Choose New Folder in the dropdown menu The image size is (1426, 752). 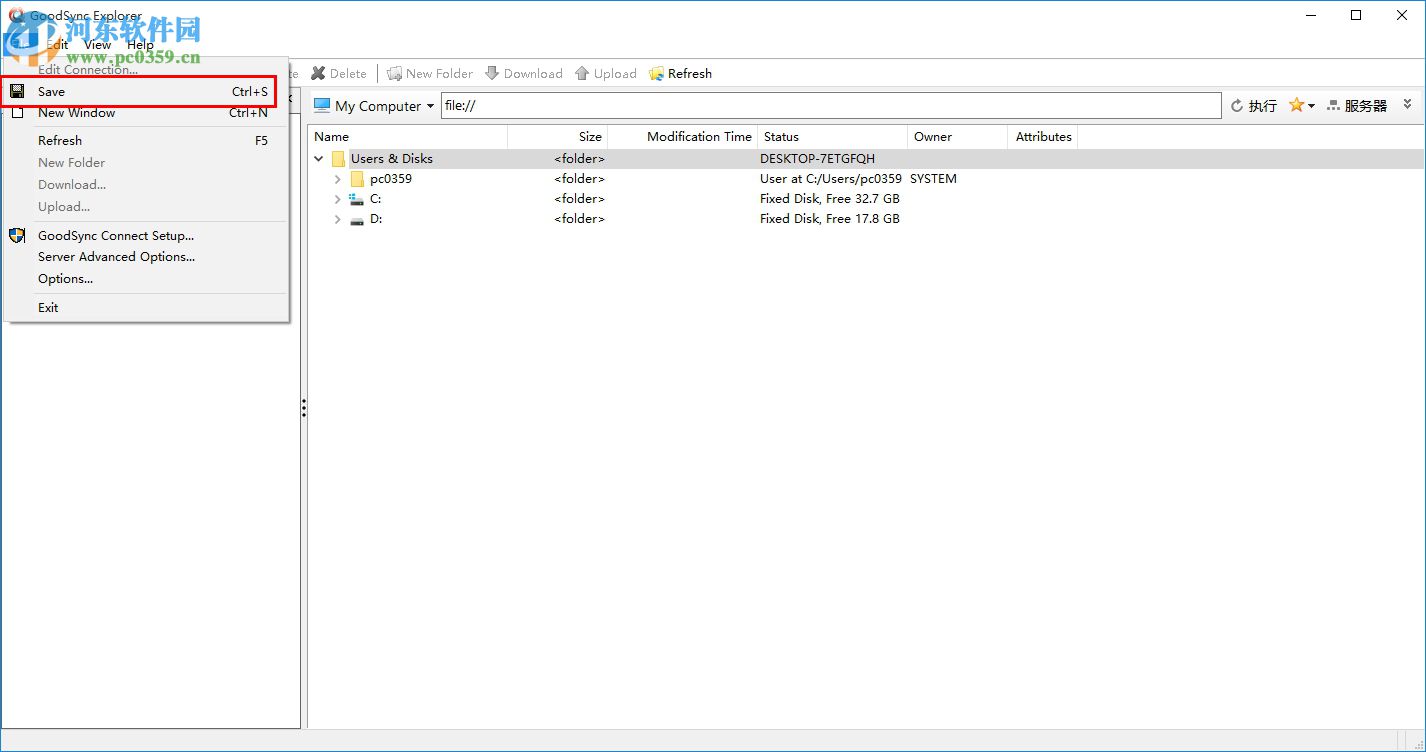[146, 163]
